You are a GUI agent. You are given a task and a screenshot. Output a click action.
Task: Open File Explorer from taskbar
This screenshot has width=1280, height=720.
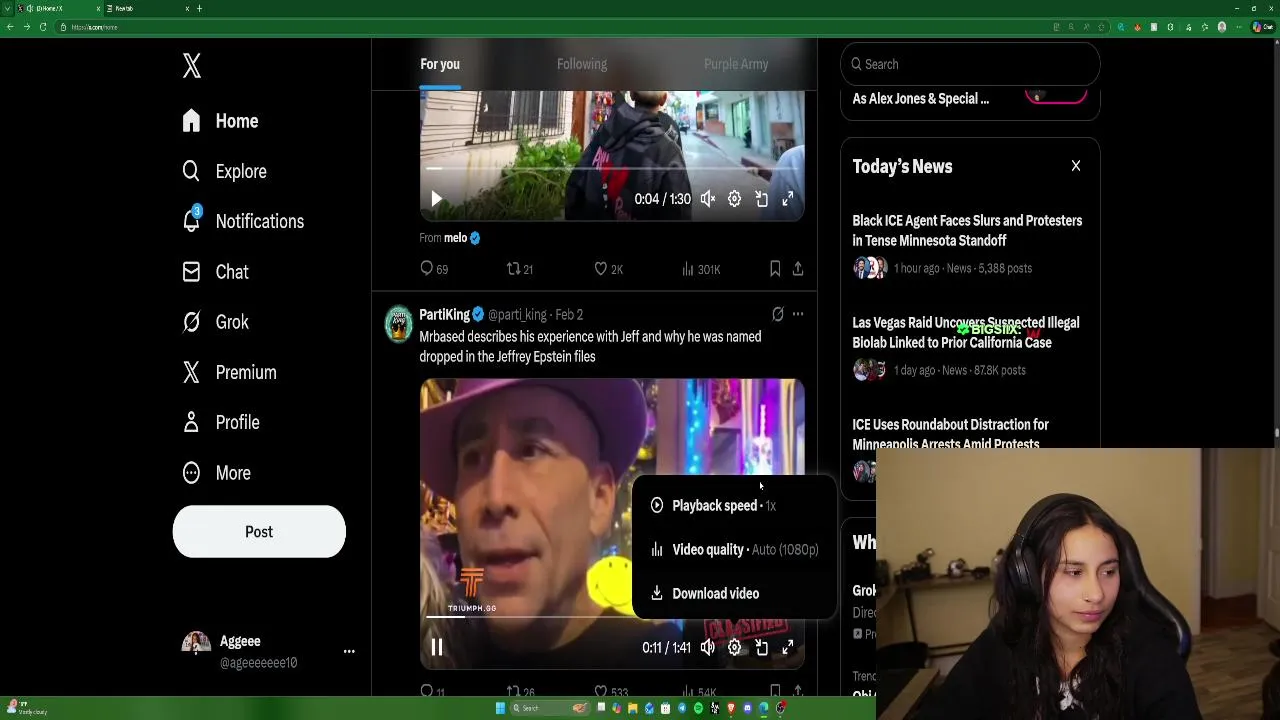(633, 708)
